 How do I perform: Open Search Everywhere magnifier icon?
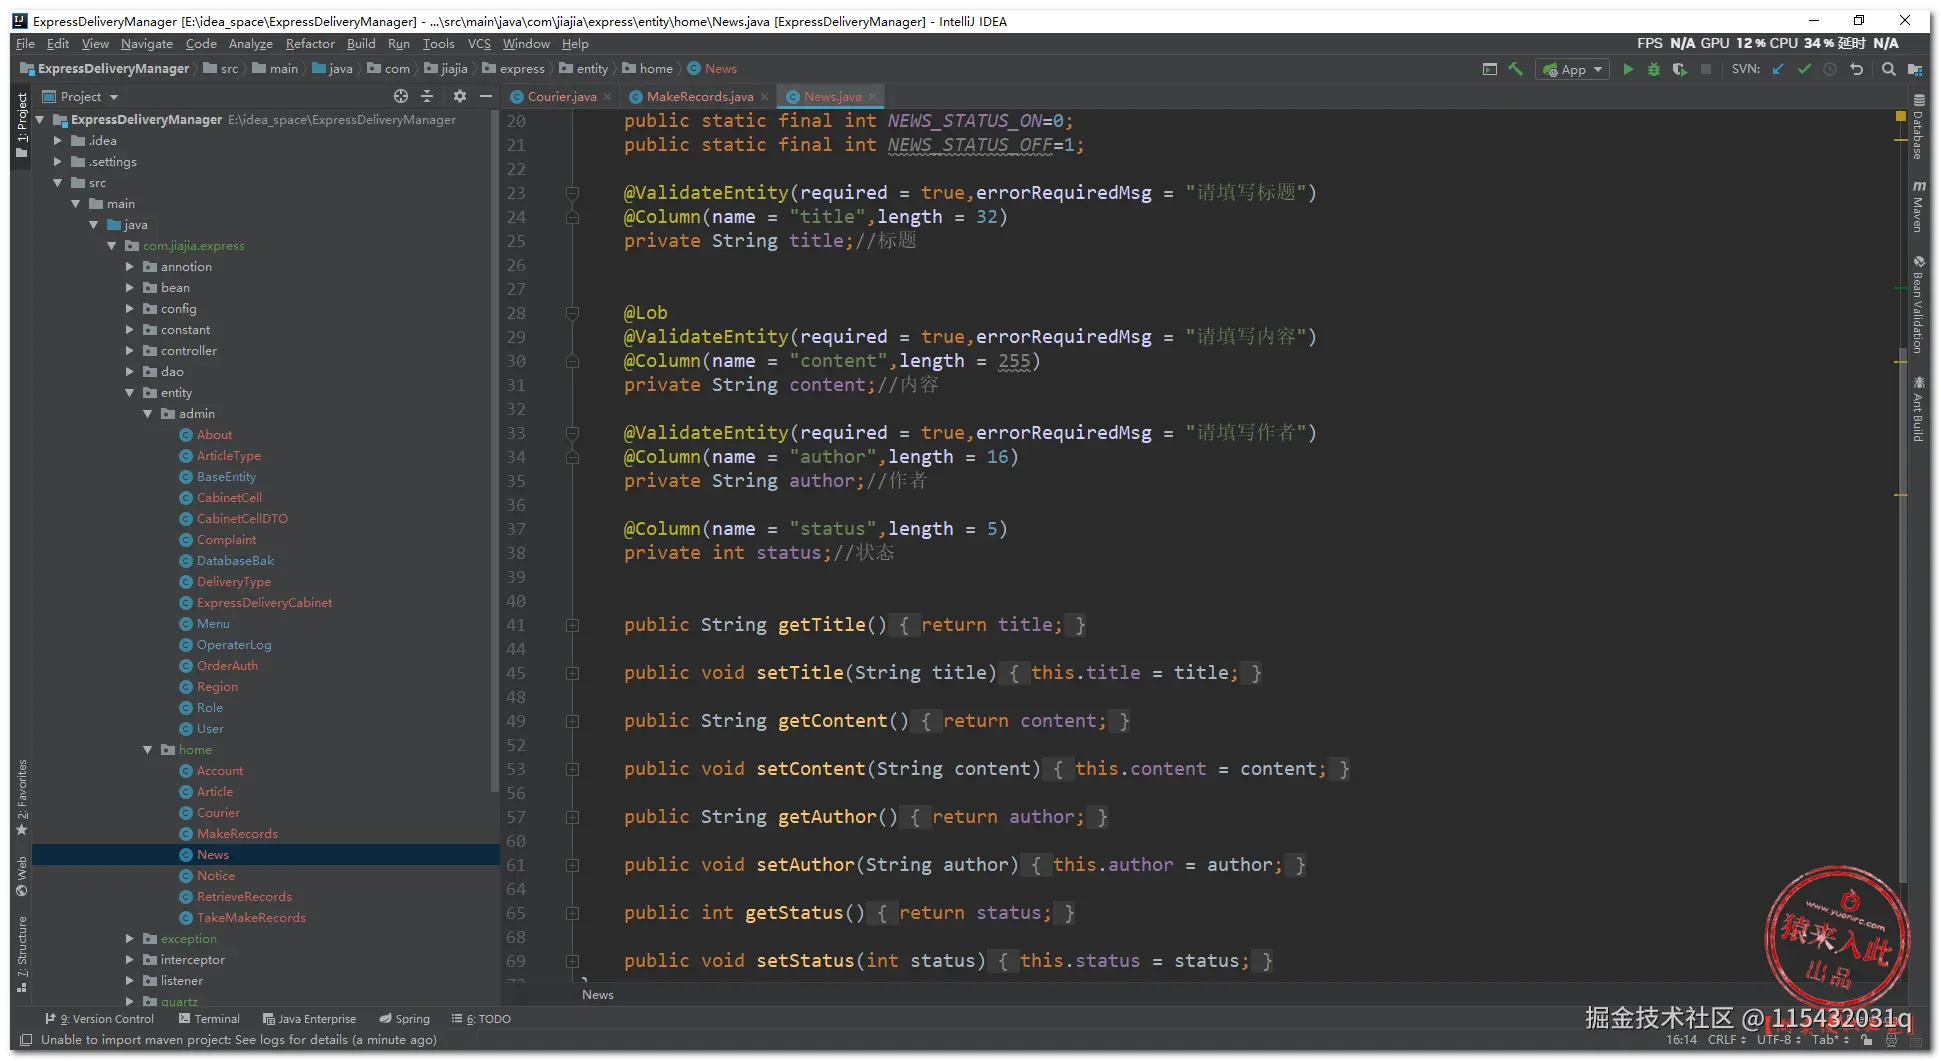(1888, 69)
